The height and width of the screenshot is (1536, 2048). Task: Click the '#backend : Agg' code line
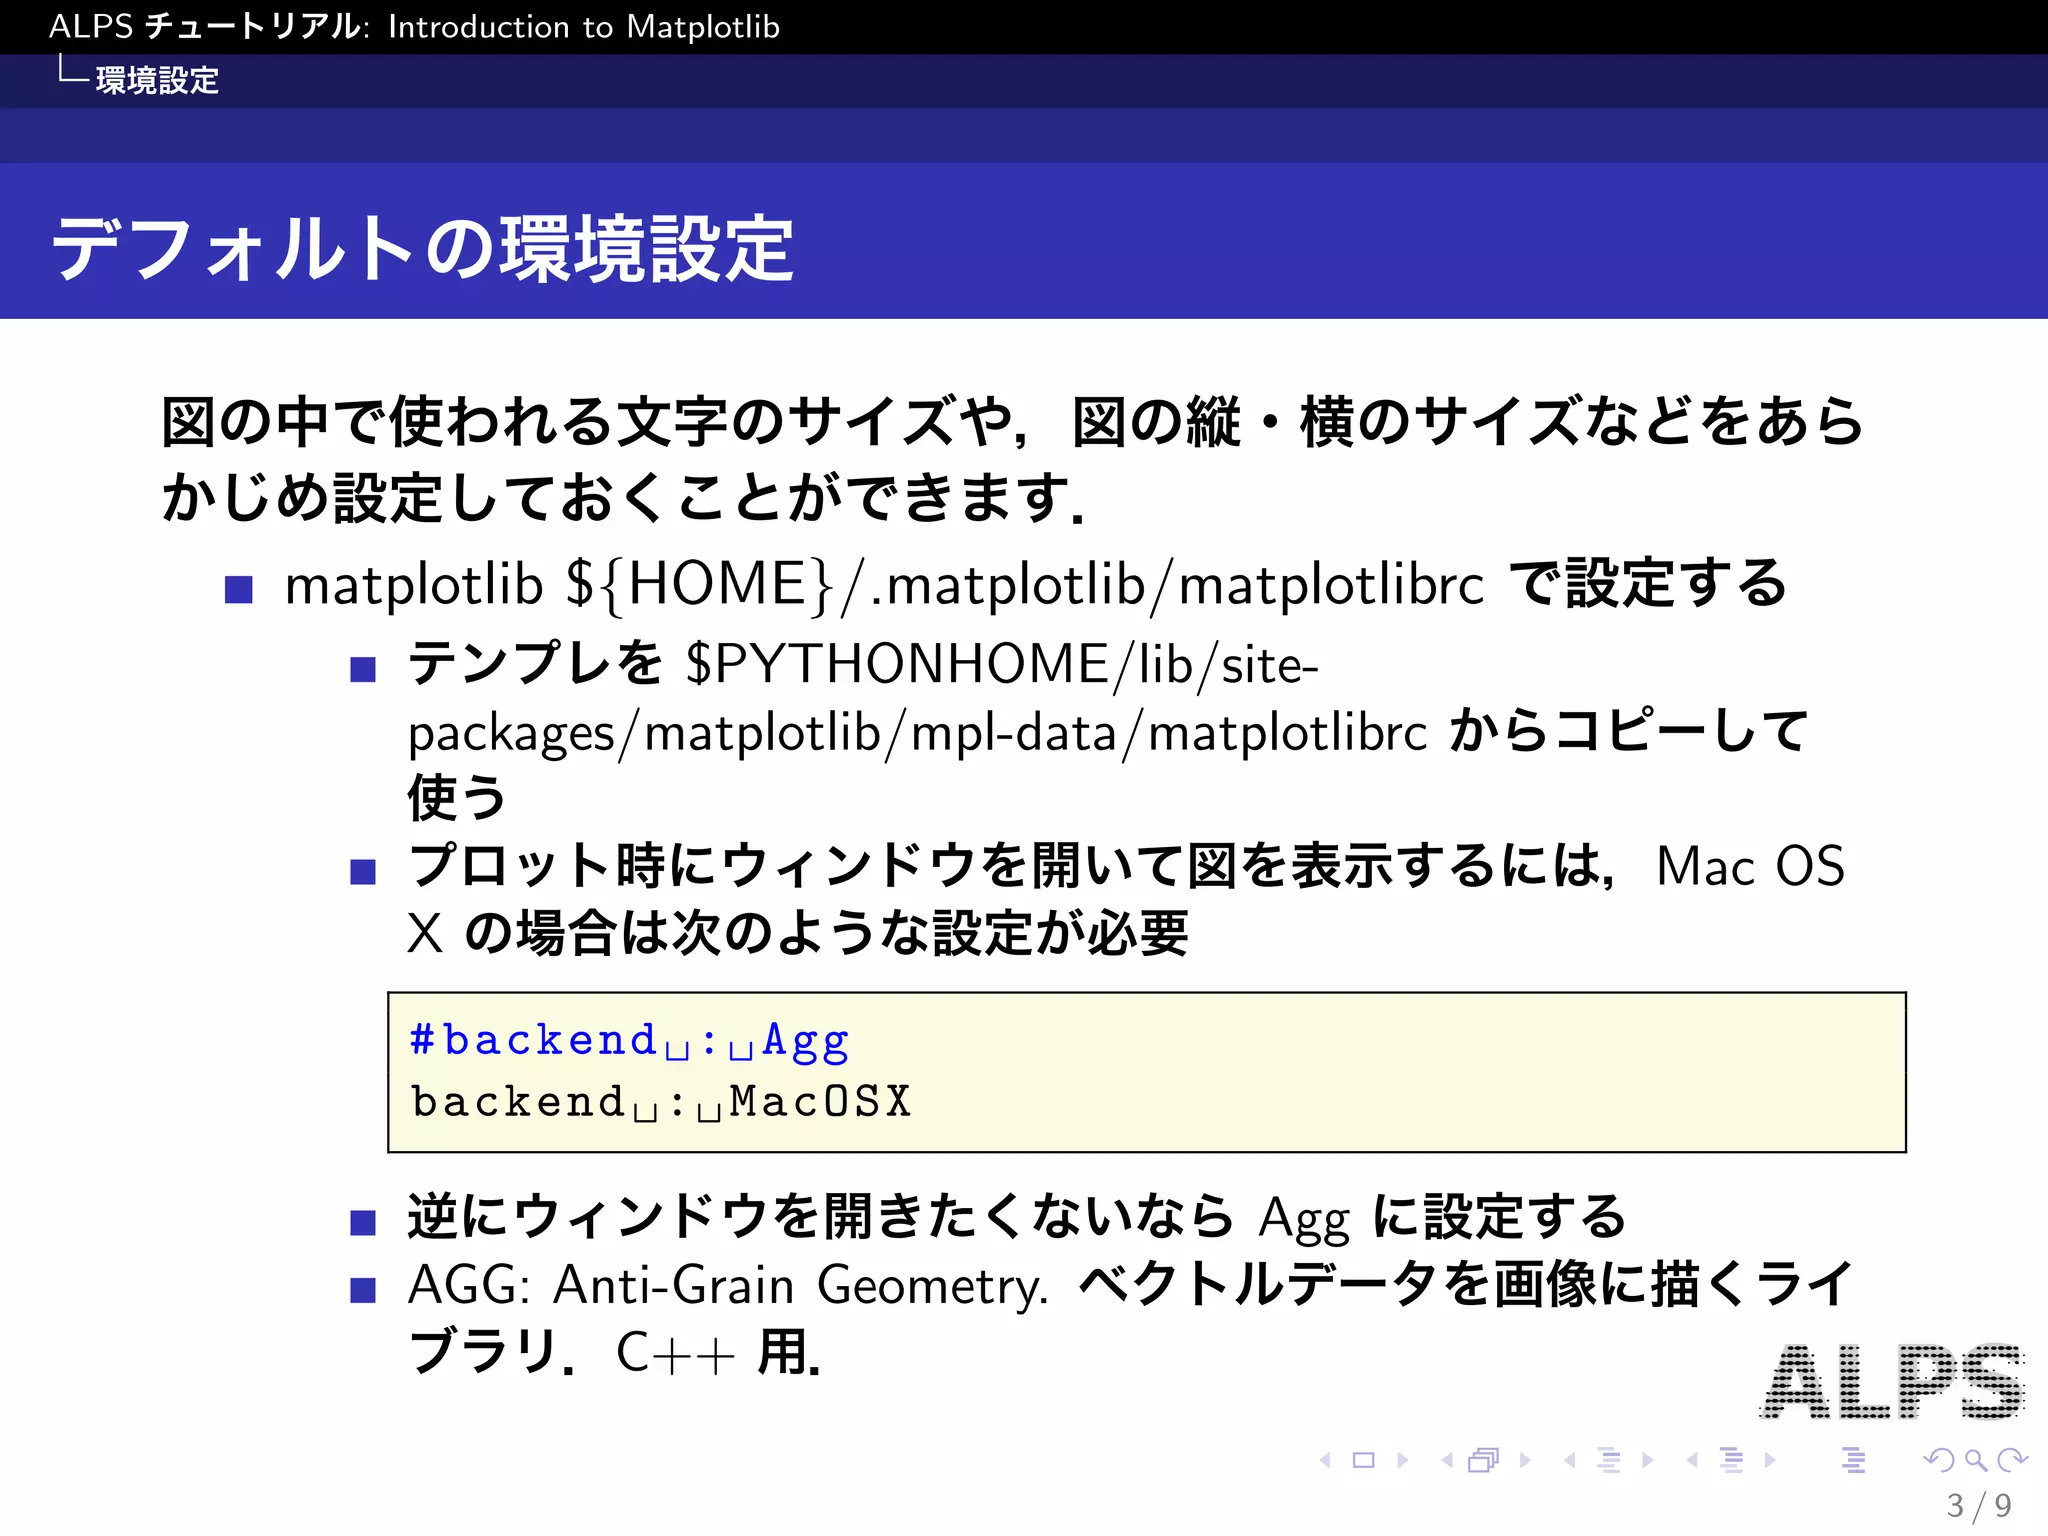click(x=630, y=1041)
